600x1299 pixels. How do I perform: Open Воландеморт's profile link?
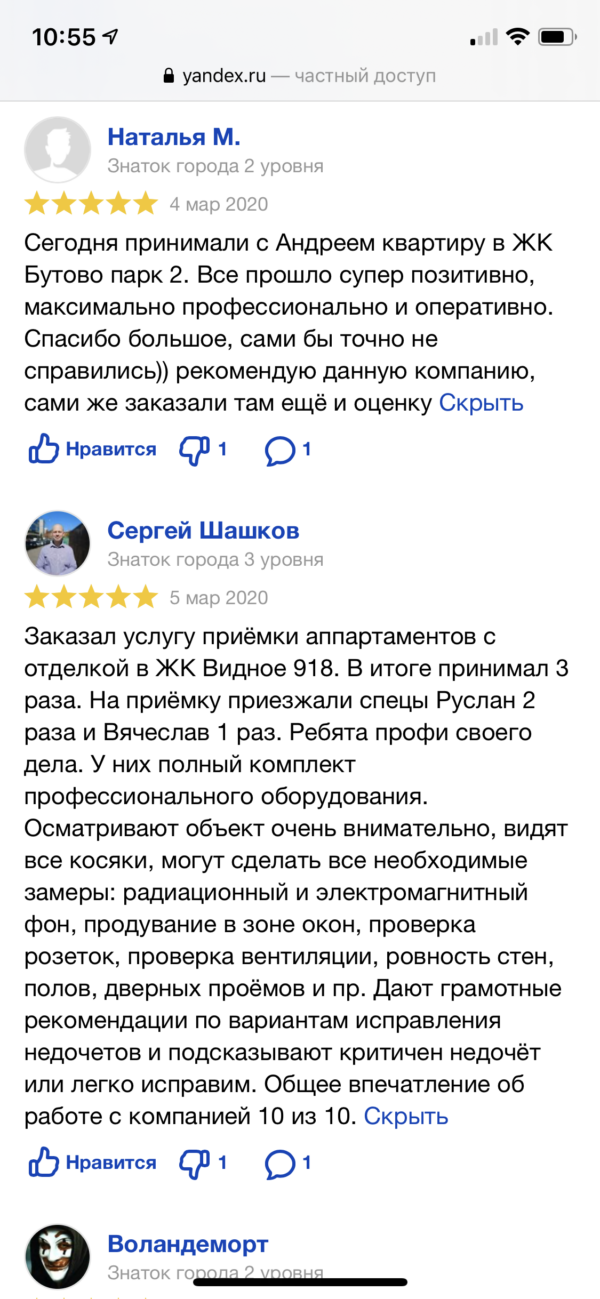point(188,1243)
